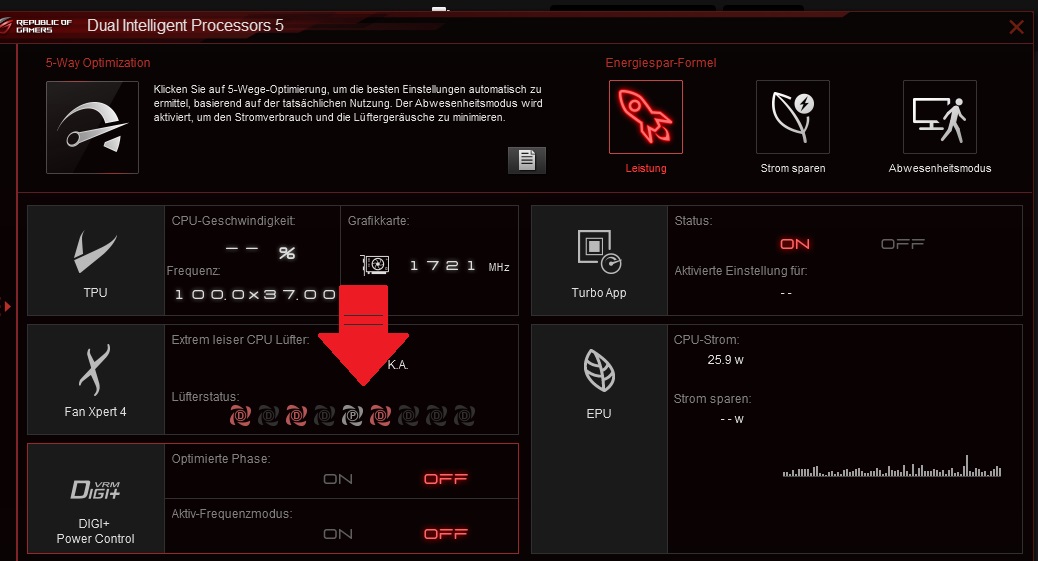Screen dimensions: 1038x561
Task: Click the CPU speed percent readout
Action: tap(260, 252)
